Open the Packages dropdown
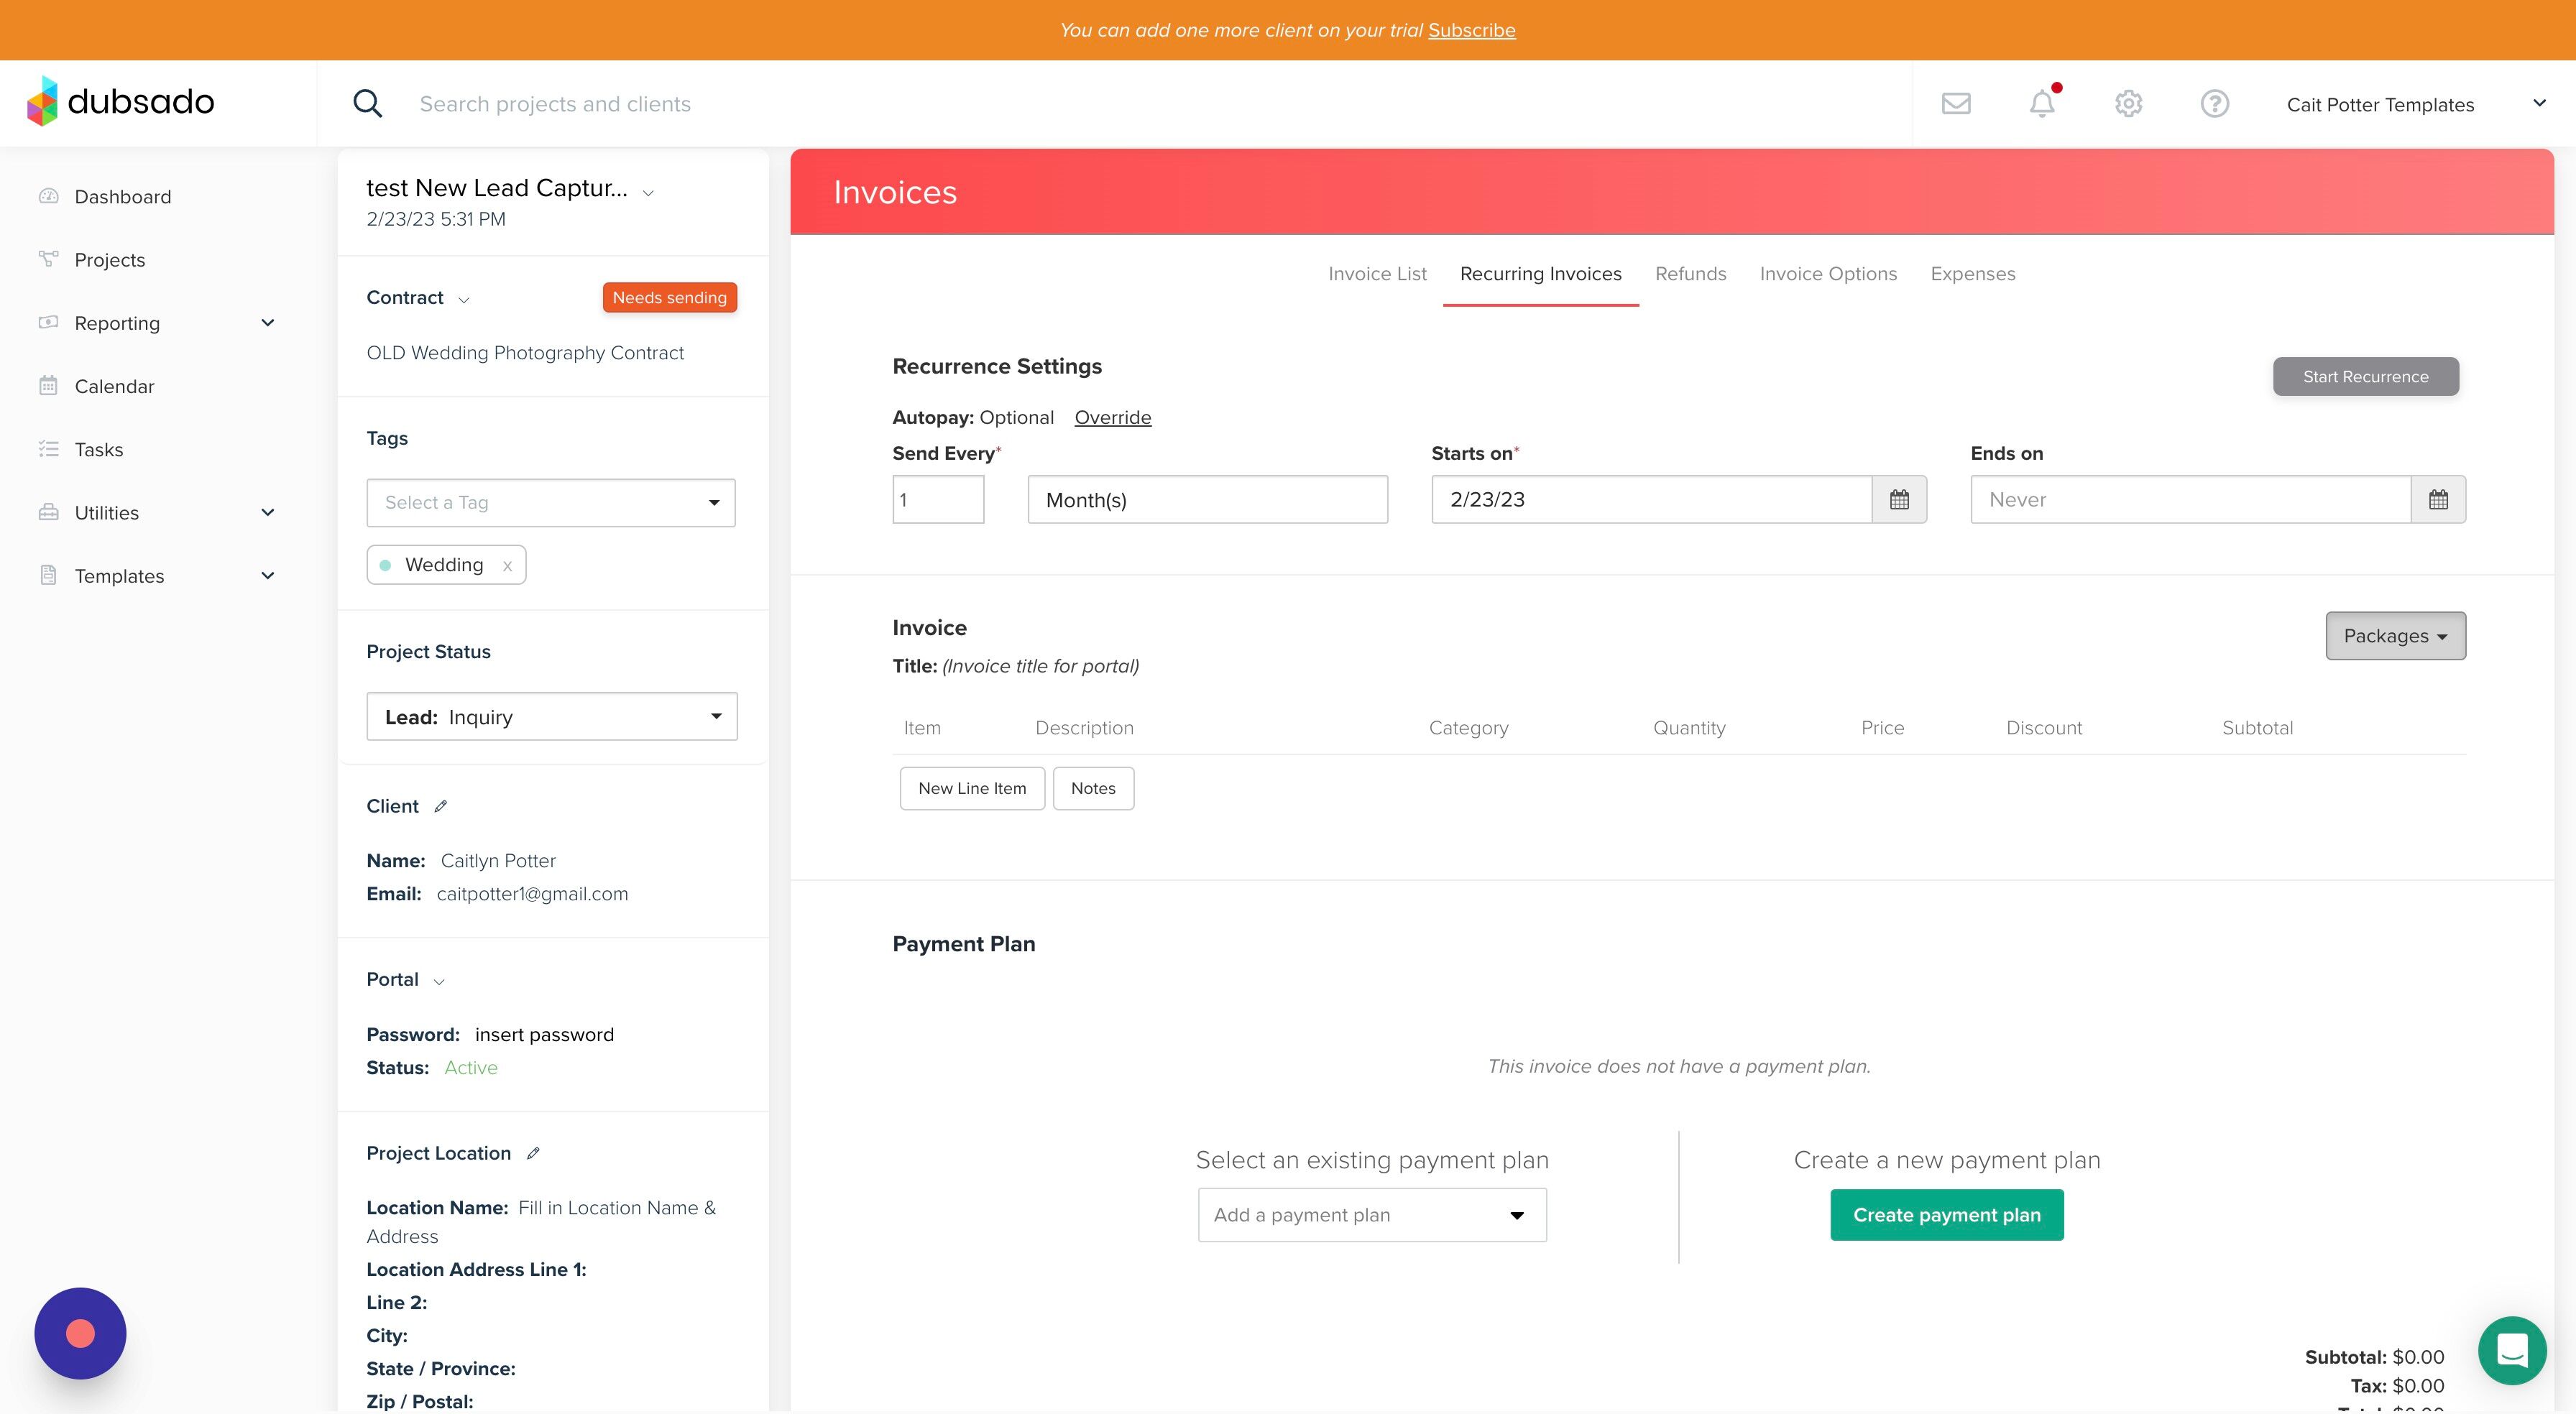2576x1414 pixels. click(x=2395, y=636)
